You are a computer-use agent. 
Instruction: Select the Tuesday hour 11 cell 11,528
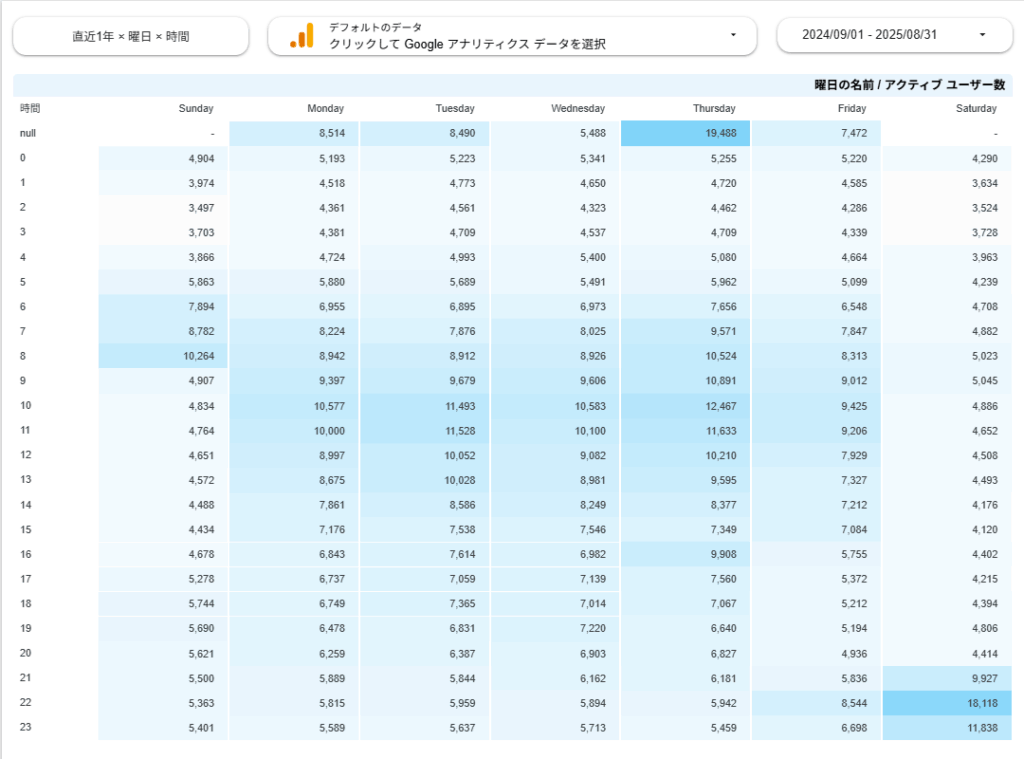tap(424, 431)
